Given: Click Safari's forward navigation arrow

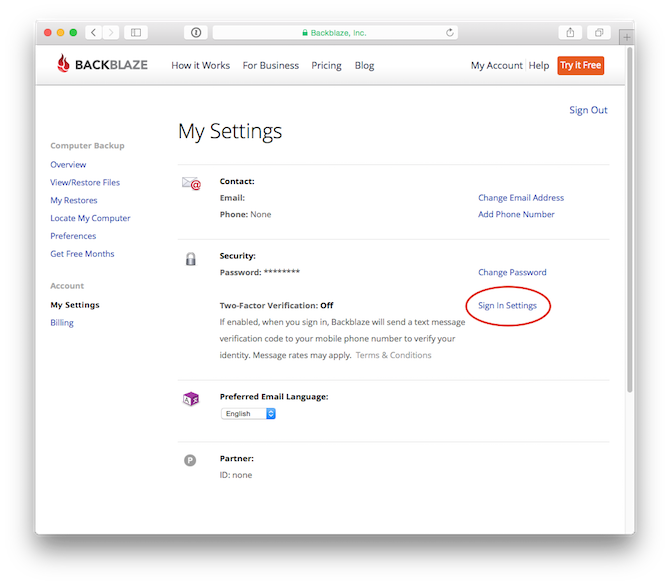Looking at the screenshot, I should [110, 33].
